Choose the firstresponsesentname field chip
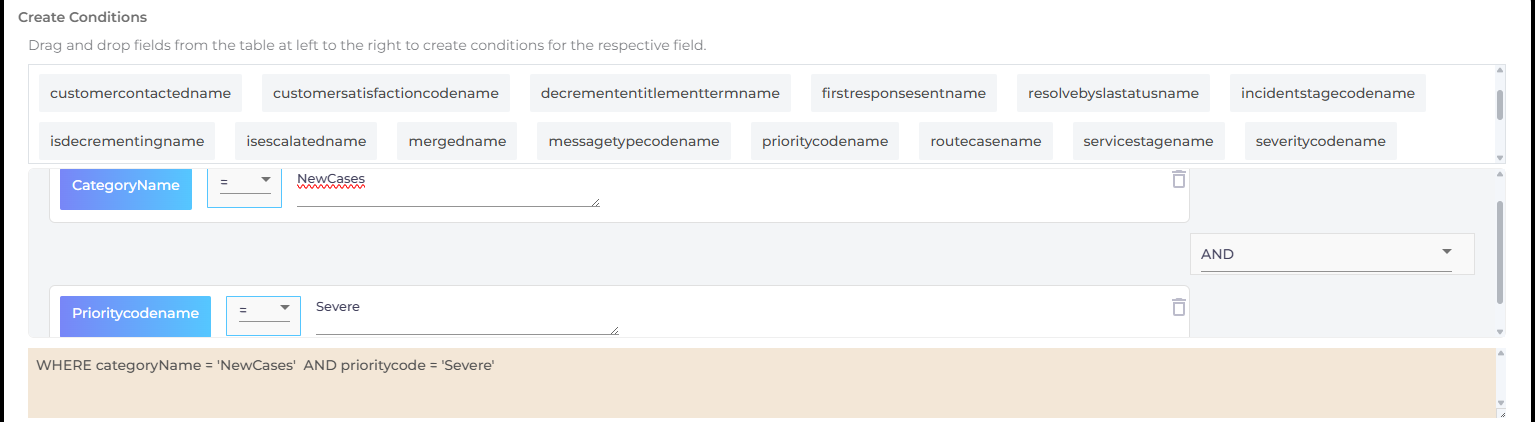The height and width of the screenshot is (422, 1535). click(x=904, y=93)
